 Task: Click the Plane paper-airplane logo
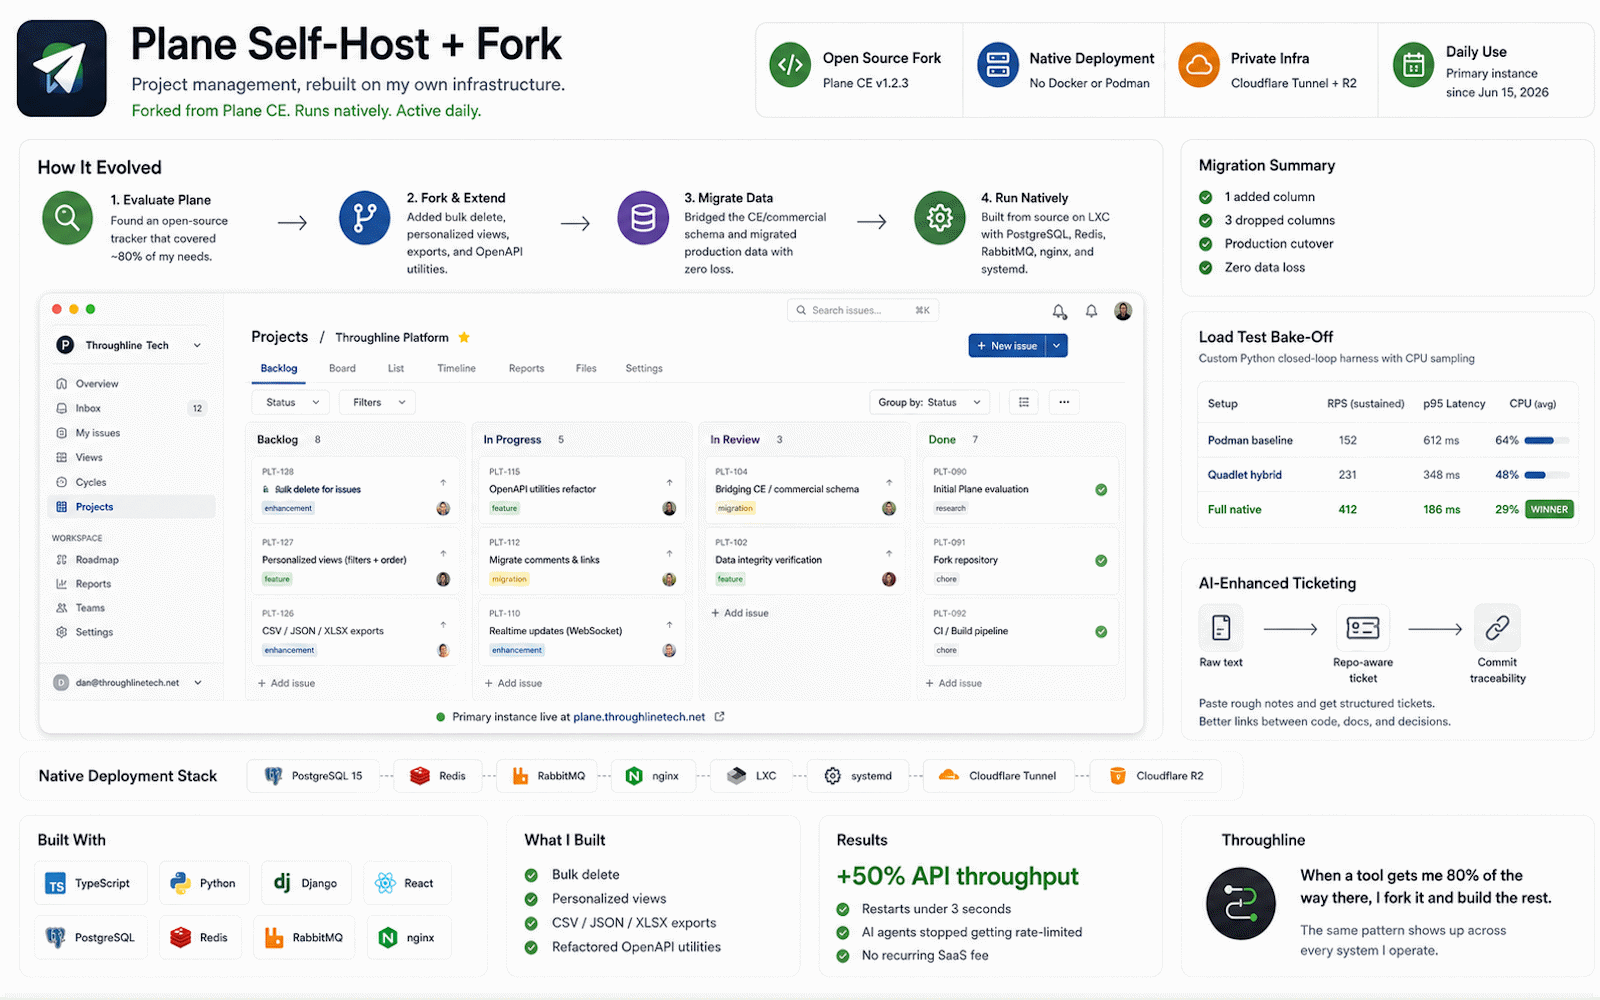point(62,68)
